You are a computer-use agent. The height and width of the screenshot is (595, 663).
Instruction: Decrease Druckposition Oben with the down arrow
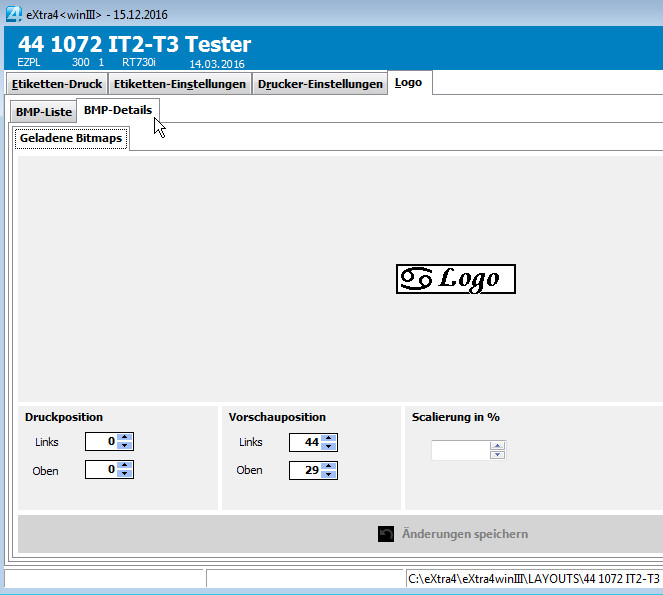[125, 474]
